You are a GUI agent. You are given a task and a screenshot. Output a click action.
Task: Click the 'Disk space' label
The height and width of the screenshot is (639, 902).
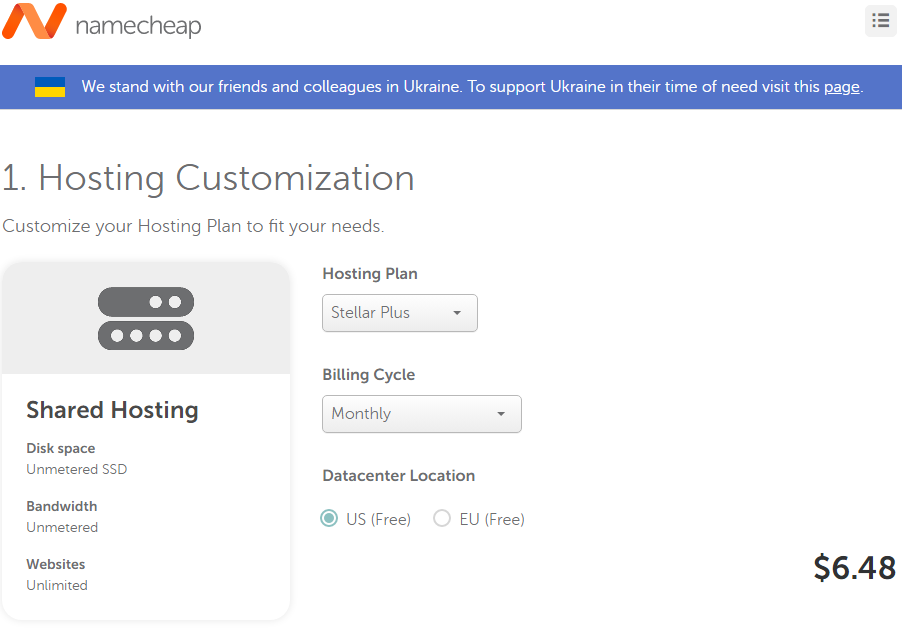[x=60, y=448]
